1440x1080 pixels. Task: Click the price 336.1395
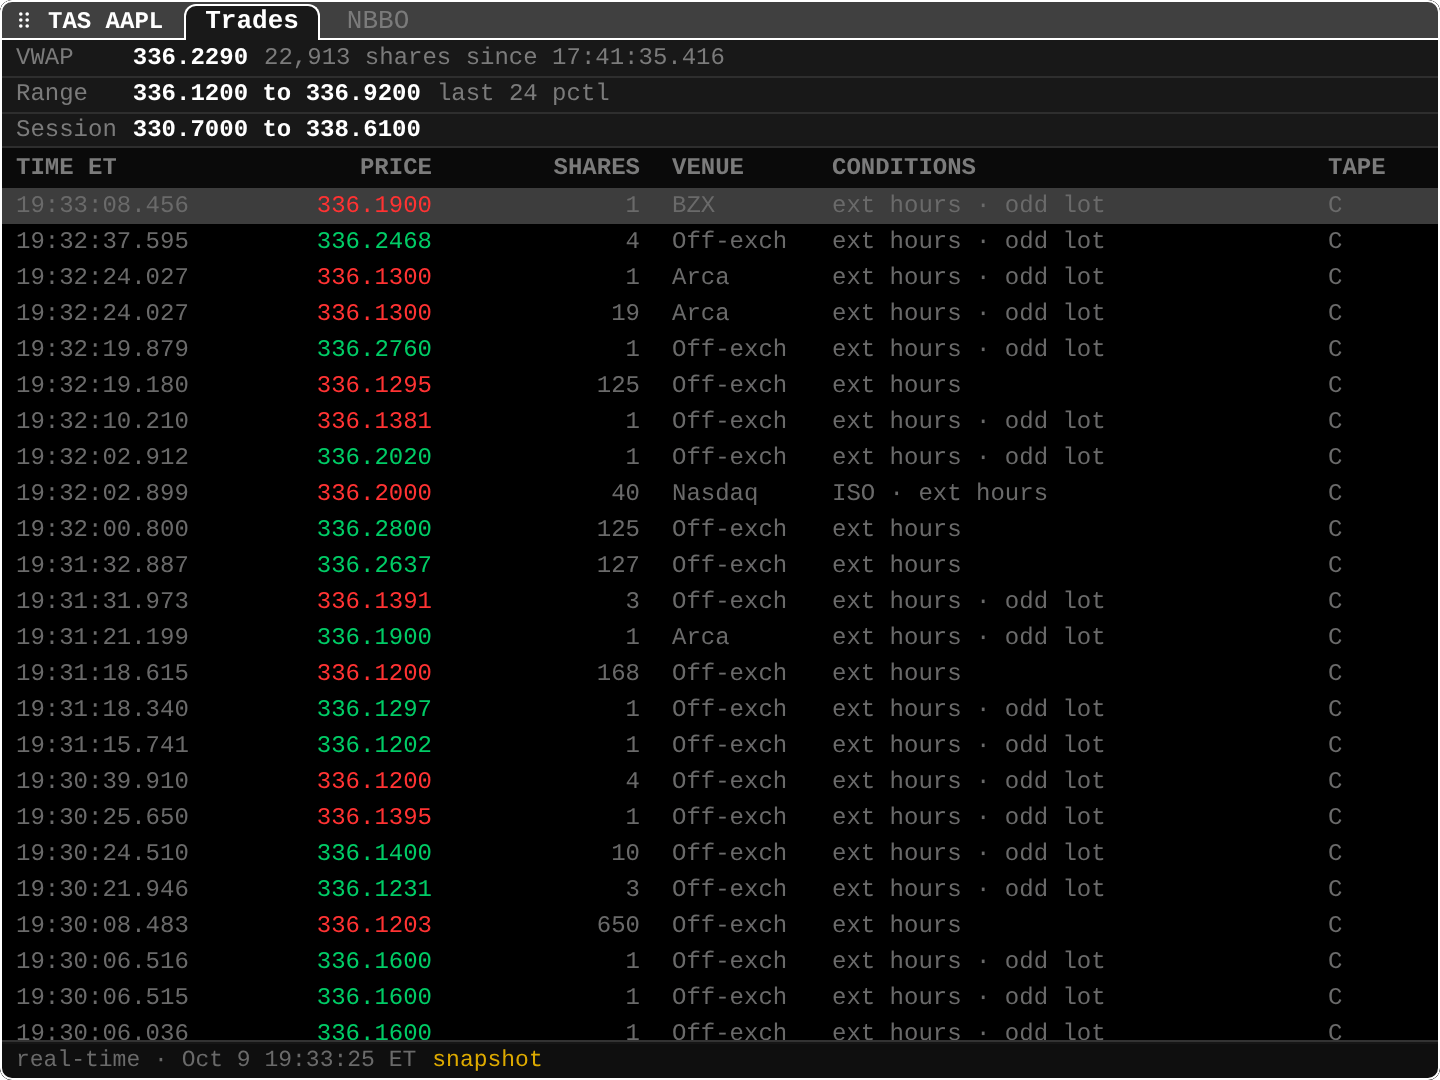[374, 817]
